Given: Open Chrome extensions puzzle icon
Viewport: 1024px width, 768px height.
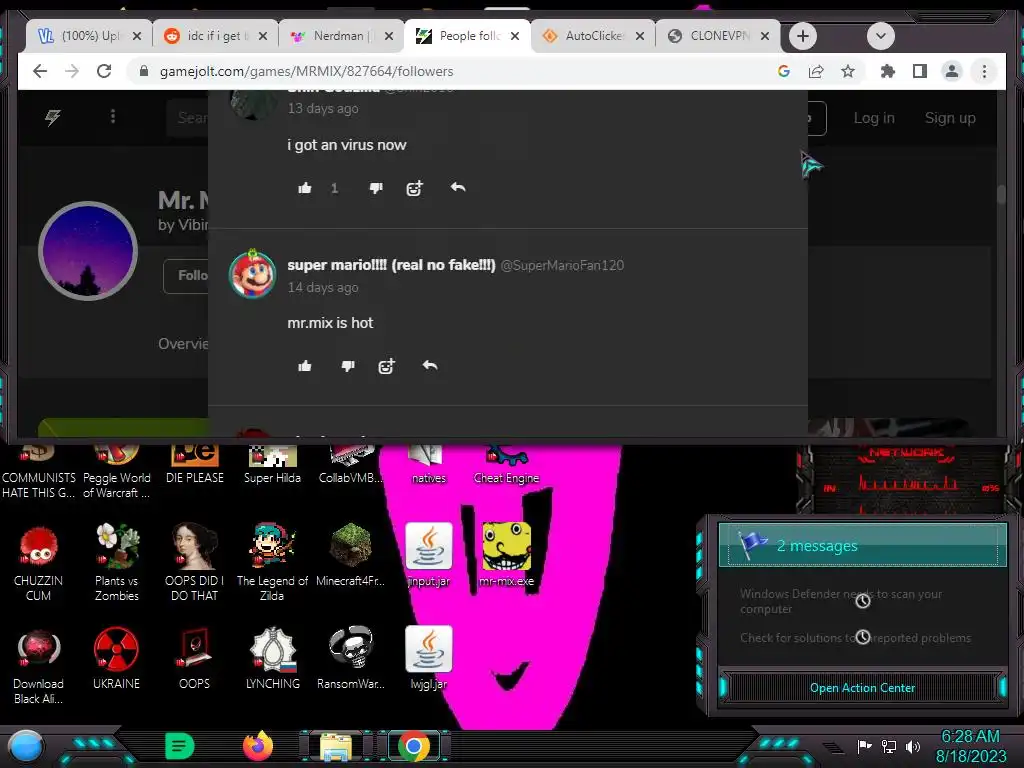Looking at the screenshot, I should coord(888,71).
